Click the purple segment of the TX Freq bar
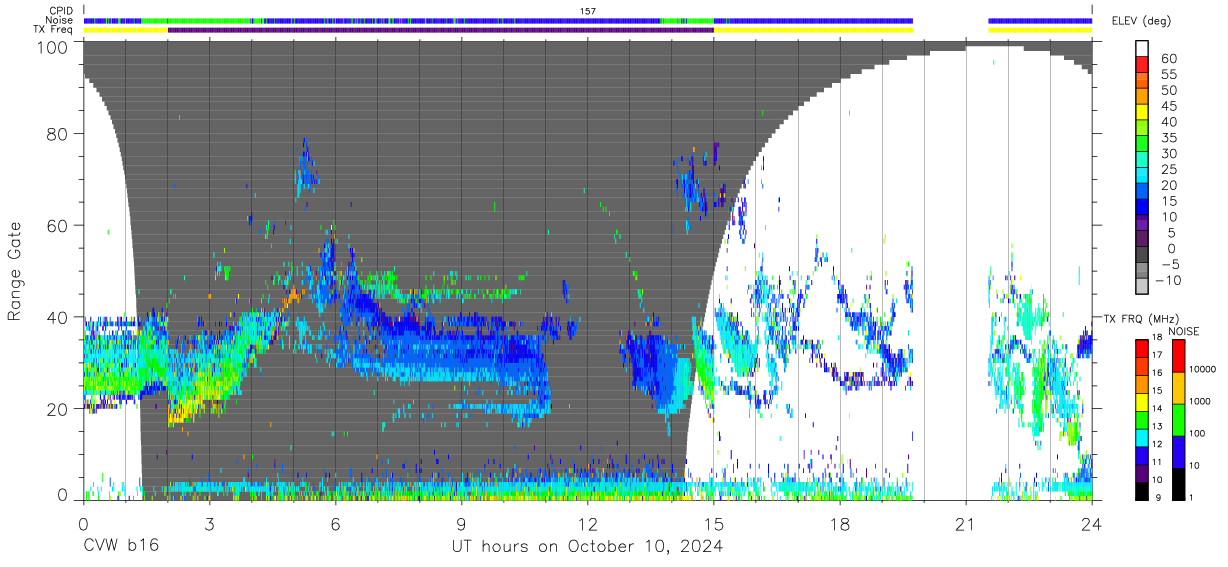The width and height of the screenshot is (1228, 567). (x=441, y=30)
